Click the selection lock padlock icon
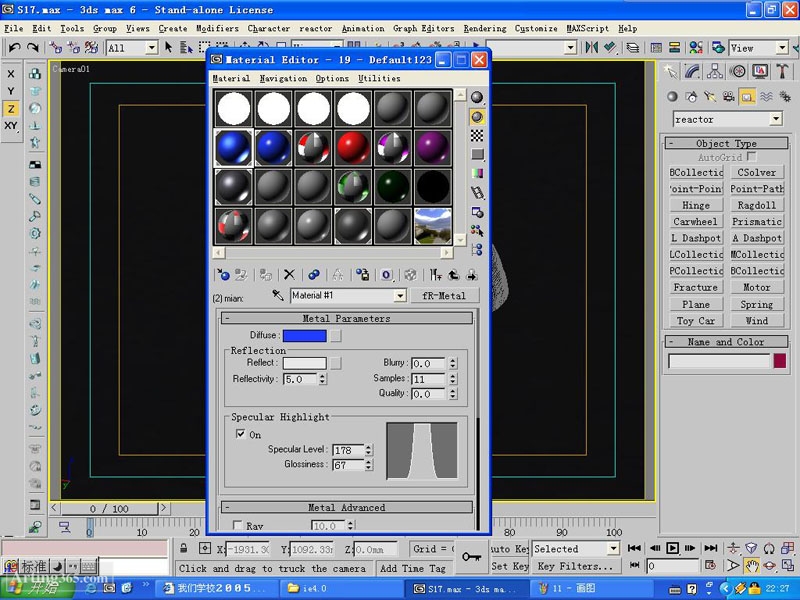 click(184, 548)
